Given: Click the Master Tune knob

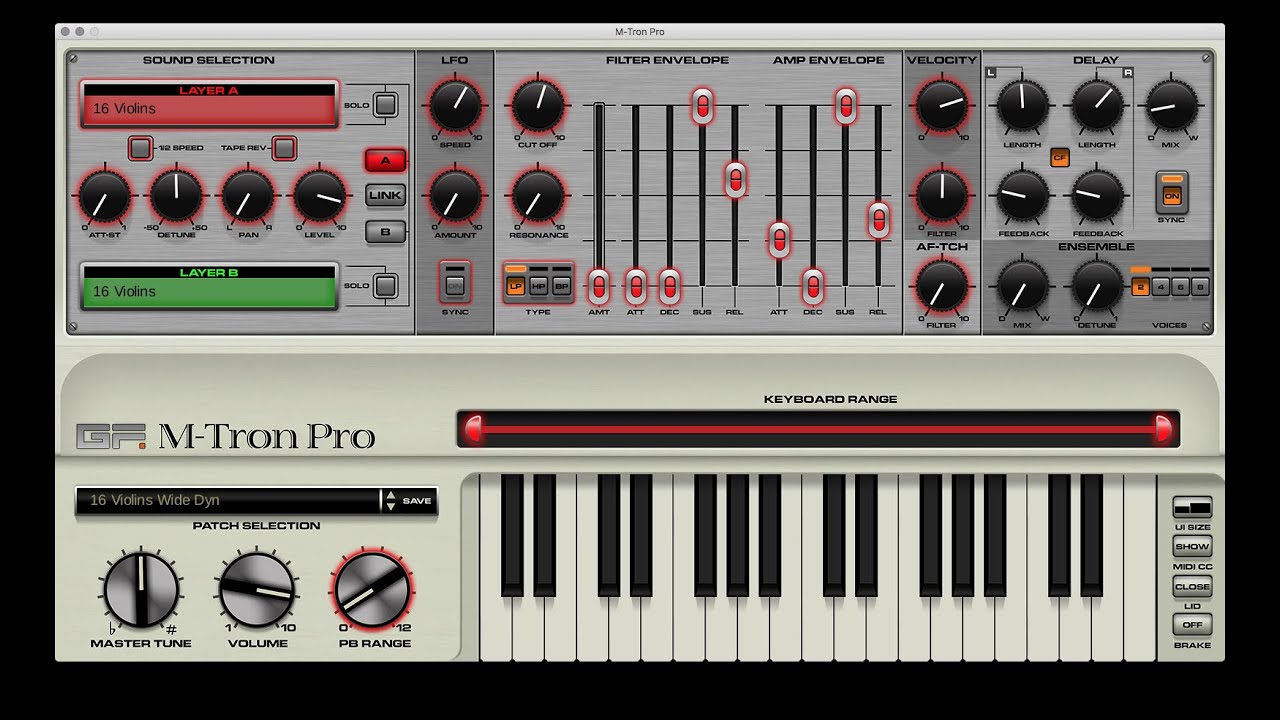Looking at the screenshot, I should 142,591.
